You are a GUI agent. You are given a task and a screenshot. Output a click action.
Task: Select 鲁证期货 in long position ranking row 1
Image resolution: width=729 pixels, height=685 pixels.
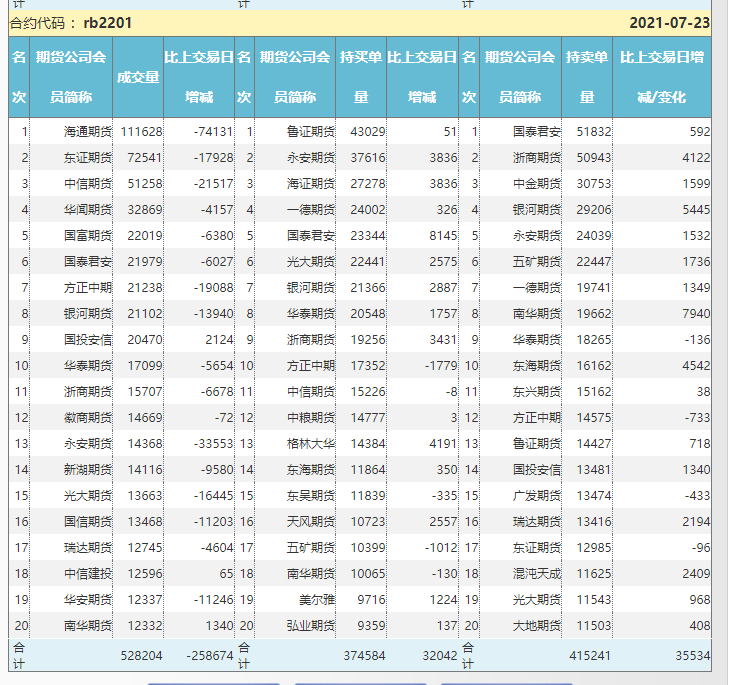[x=311, y=132]
